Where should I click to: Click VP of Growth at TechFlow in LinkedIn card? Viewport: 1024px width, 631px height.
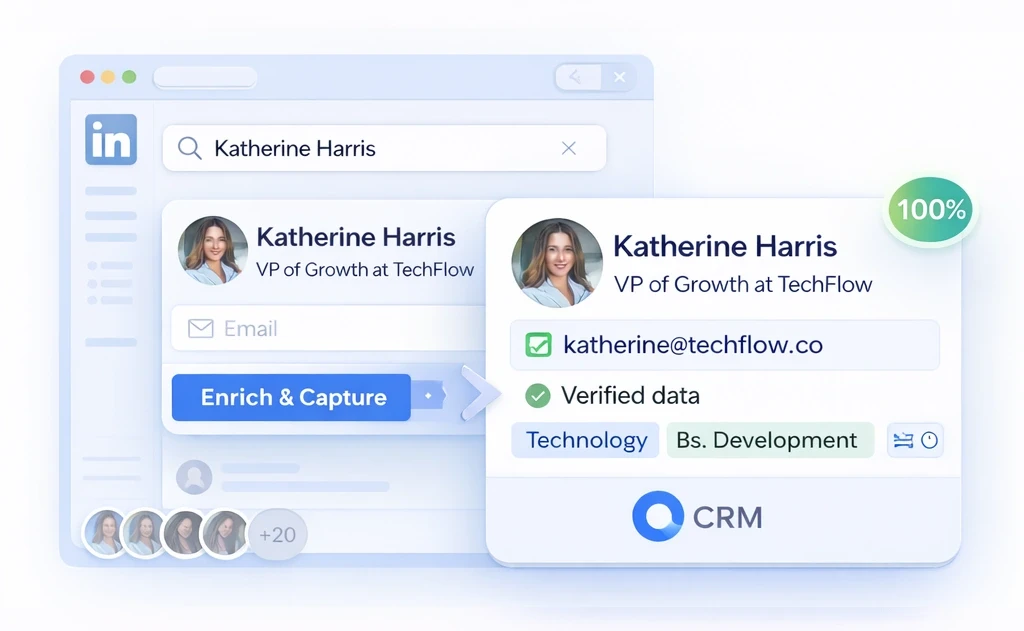pyautogui.click(x=365, y=269)
